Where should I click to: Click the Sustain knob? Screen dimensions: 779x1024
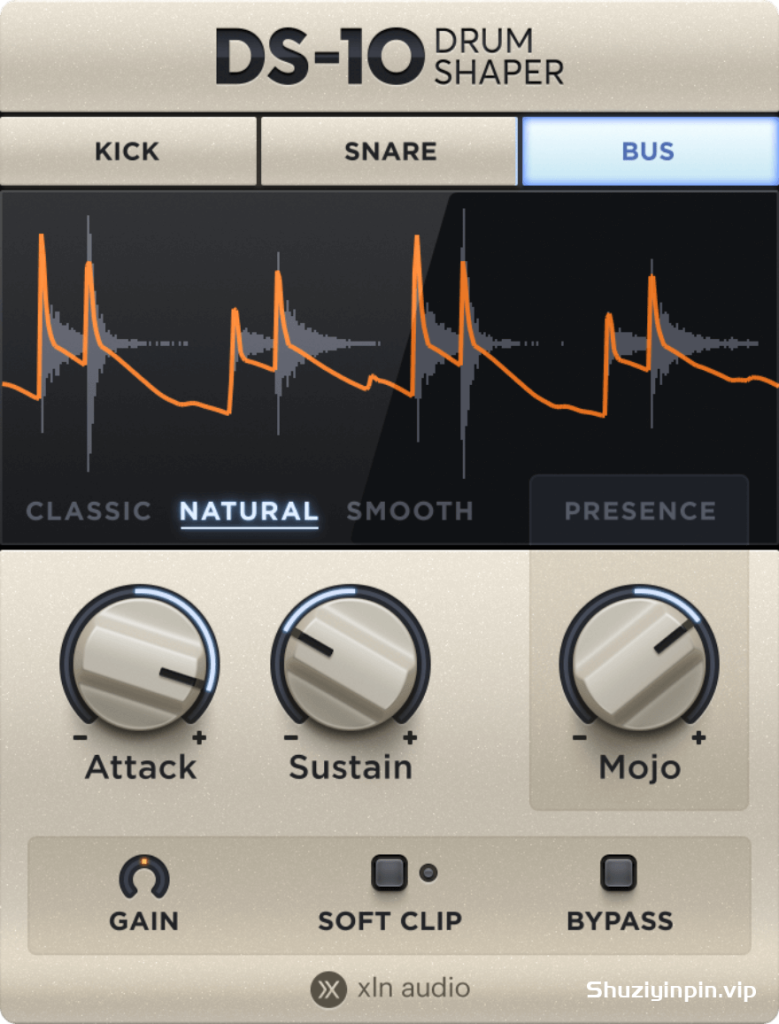coord(351,662)
